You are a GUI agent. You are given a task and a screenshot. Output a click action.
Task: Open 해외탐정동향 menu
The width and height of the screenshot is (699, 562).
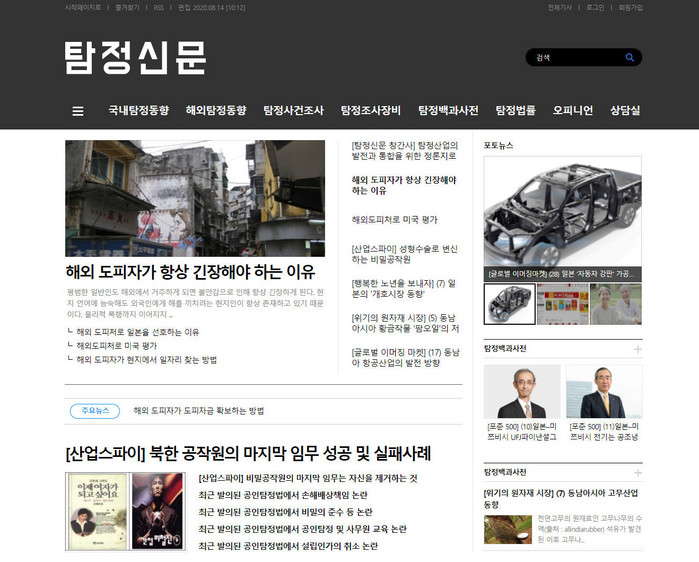[x=216, y=111]
